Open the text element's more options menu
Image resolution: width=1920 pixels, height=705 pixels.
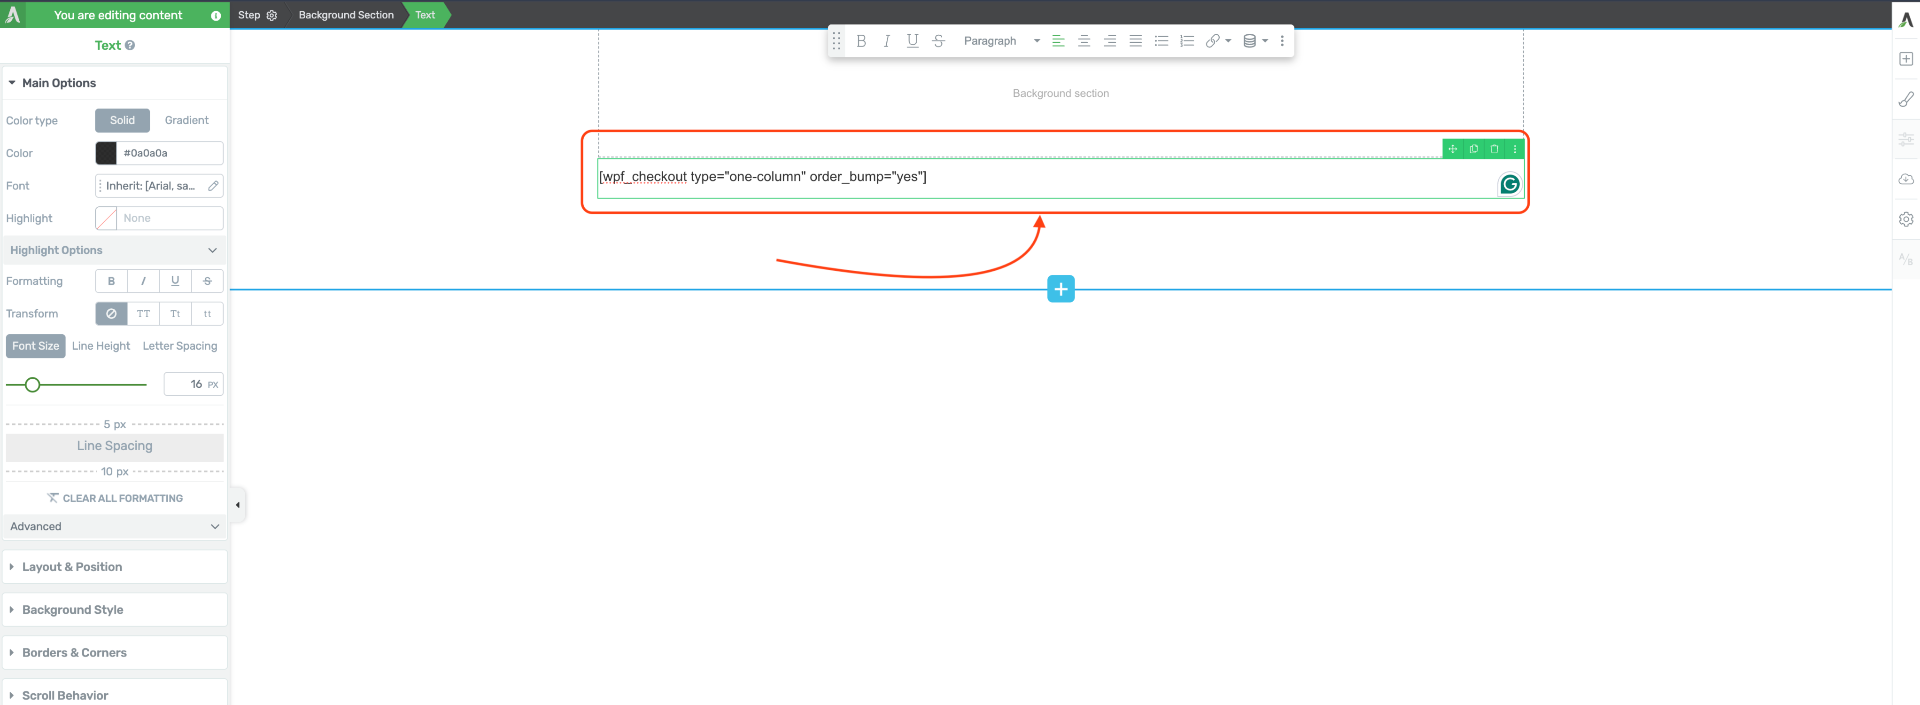pos(1515,149)
